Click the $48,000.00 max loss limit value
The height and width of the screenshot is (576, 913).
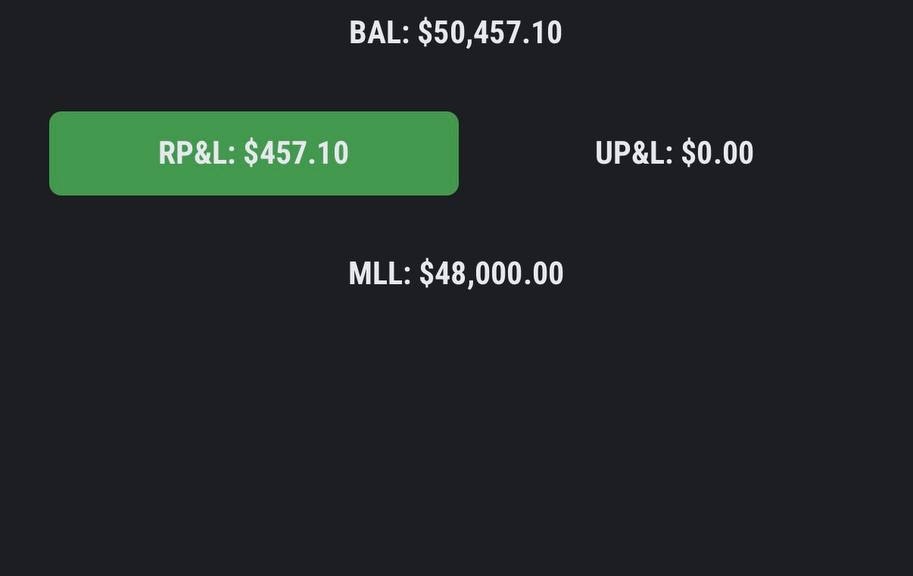point(491,274)
